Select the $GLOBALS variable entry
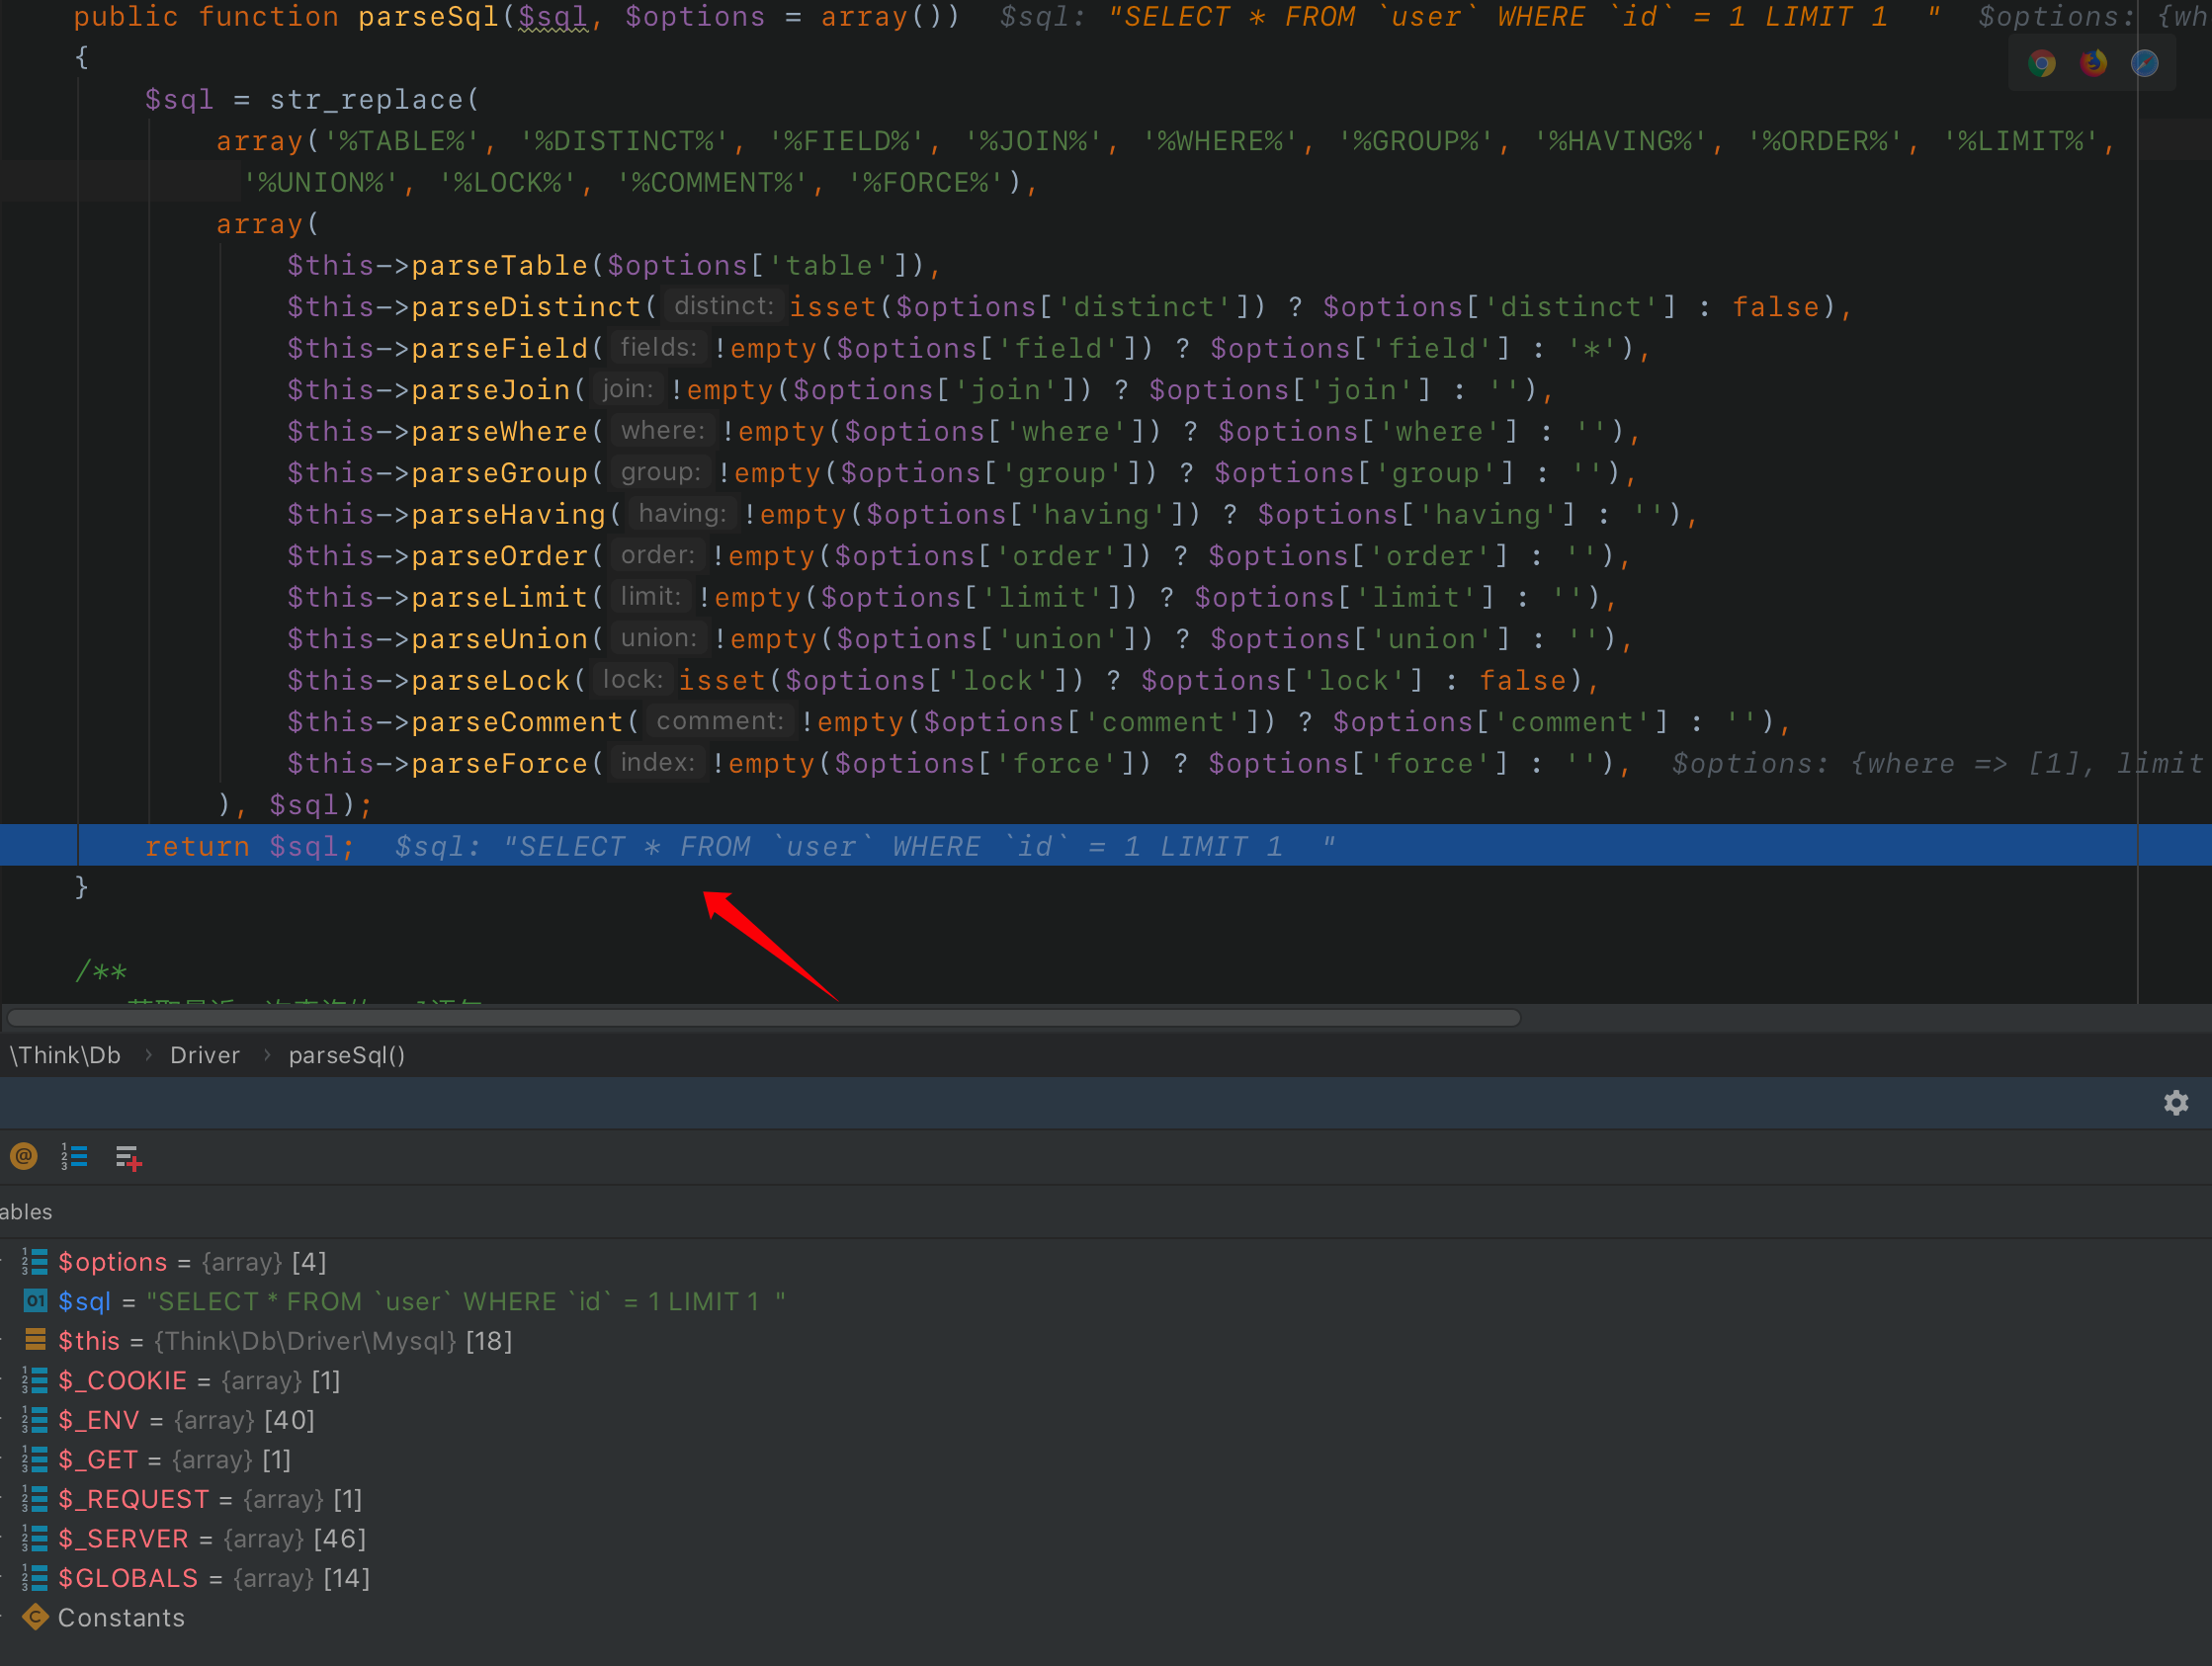This screenshot has width=2212, height=1666. coord(128,1578)
